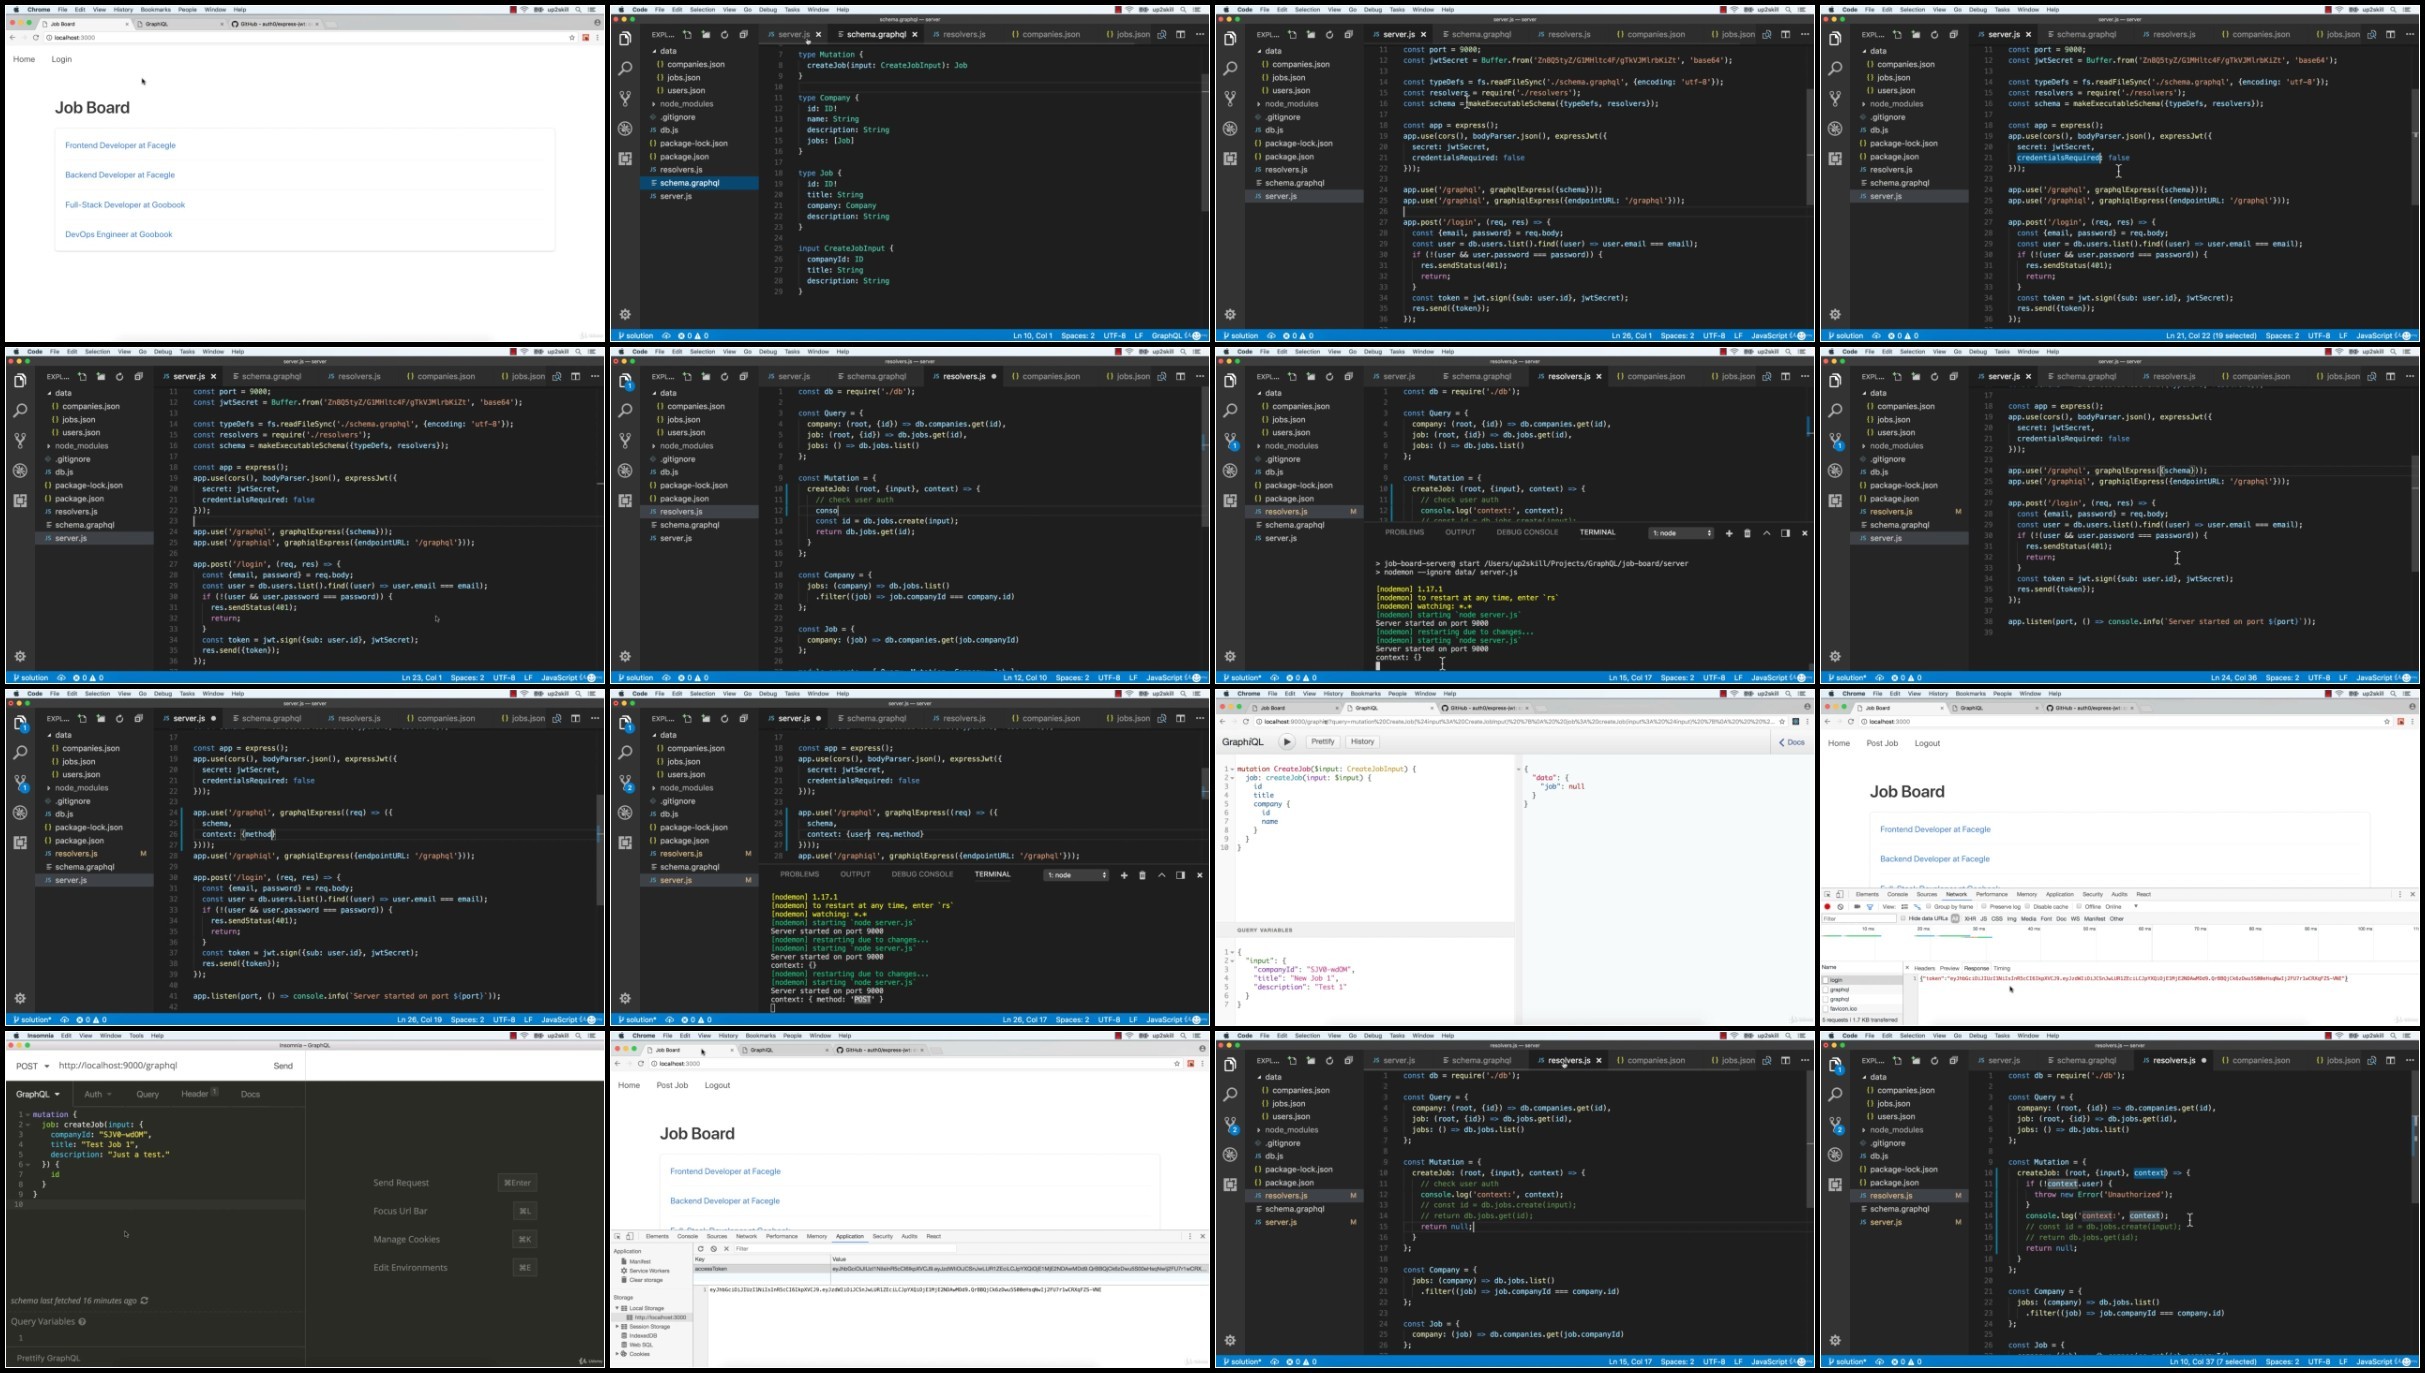The height and width of the screenshot is (1373, 2425).
Task: Click the capture screenshots camera icon in Network panel
Action: (x=1857, y=907)
